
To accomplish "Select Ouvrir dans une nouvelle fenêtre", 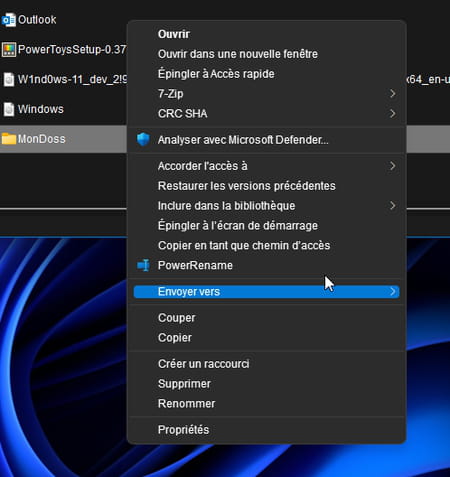I will (x=266, y=54).
